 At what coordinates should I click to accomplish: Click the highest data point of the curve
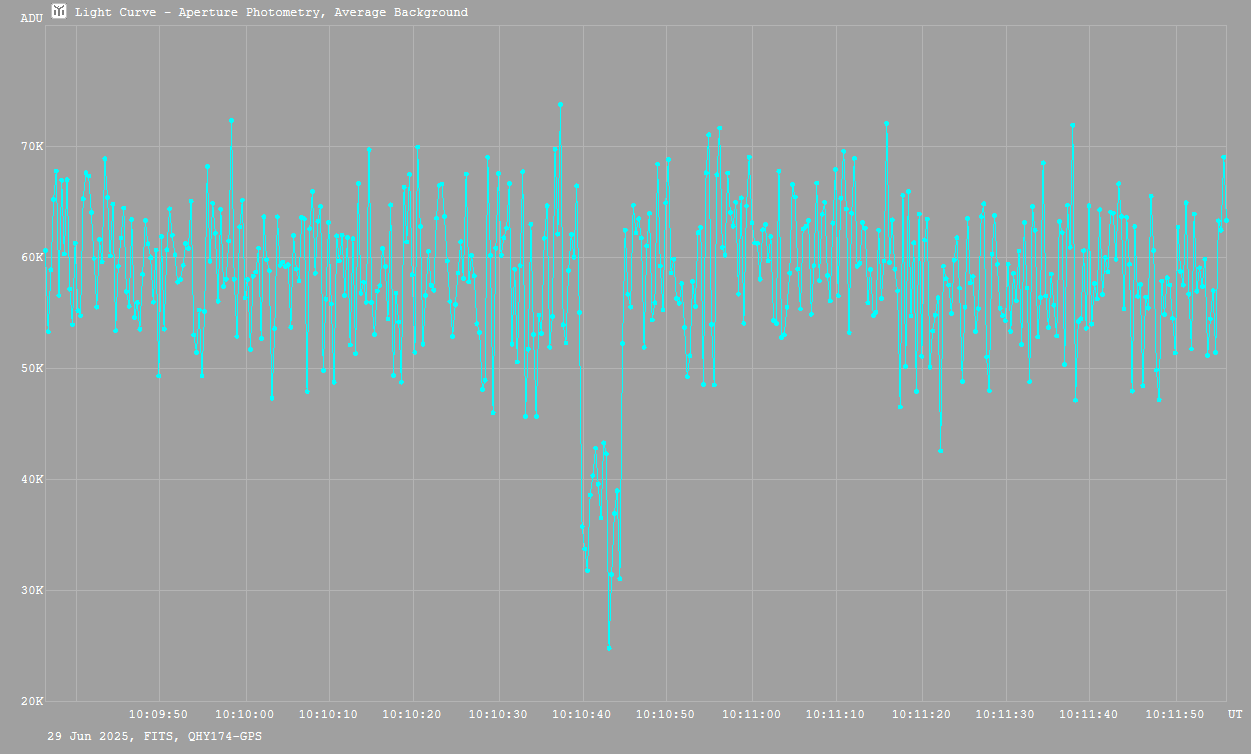[560, 104]
